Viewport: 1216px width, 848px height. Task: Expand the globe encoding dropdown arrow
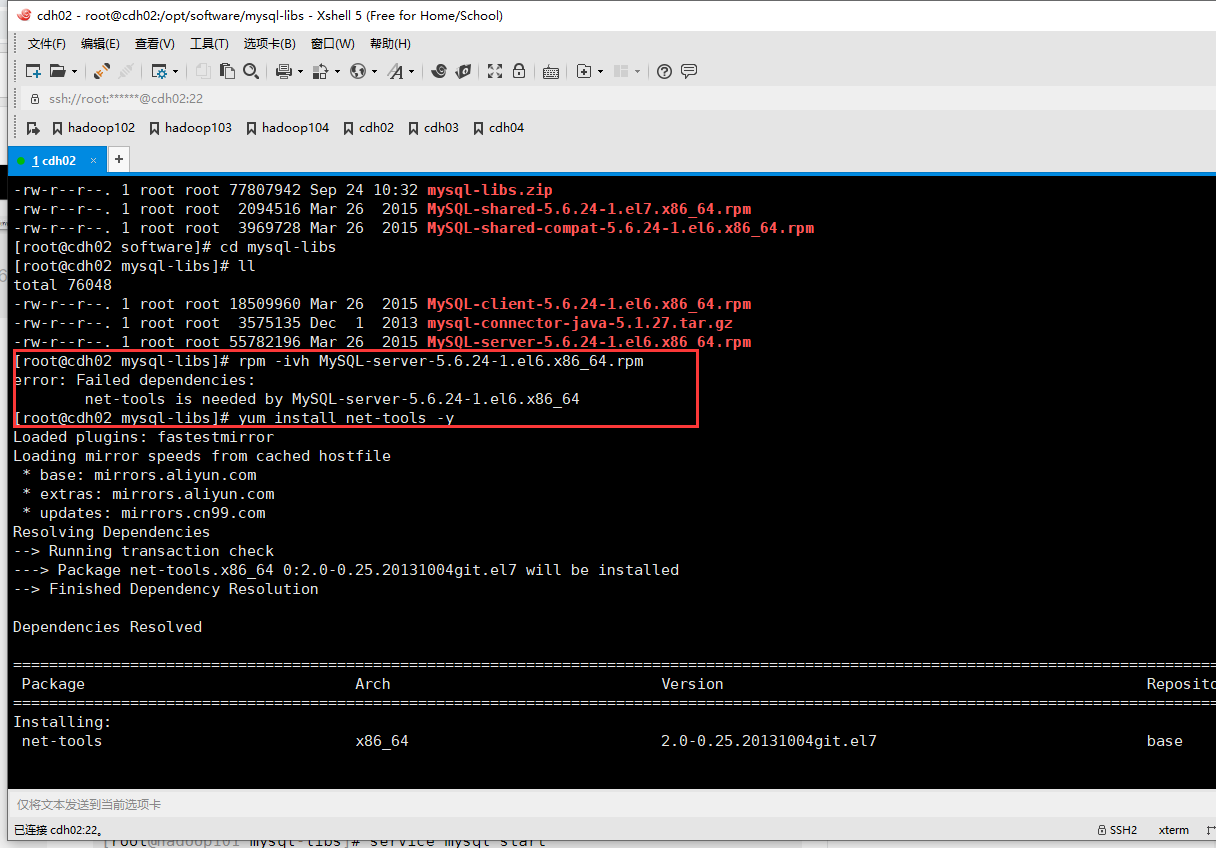375,71
